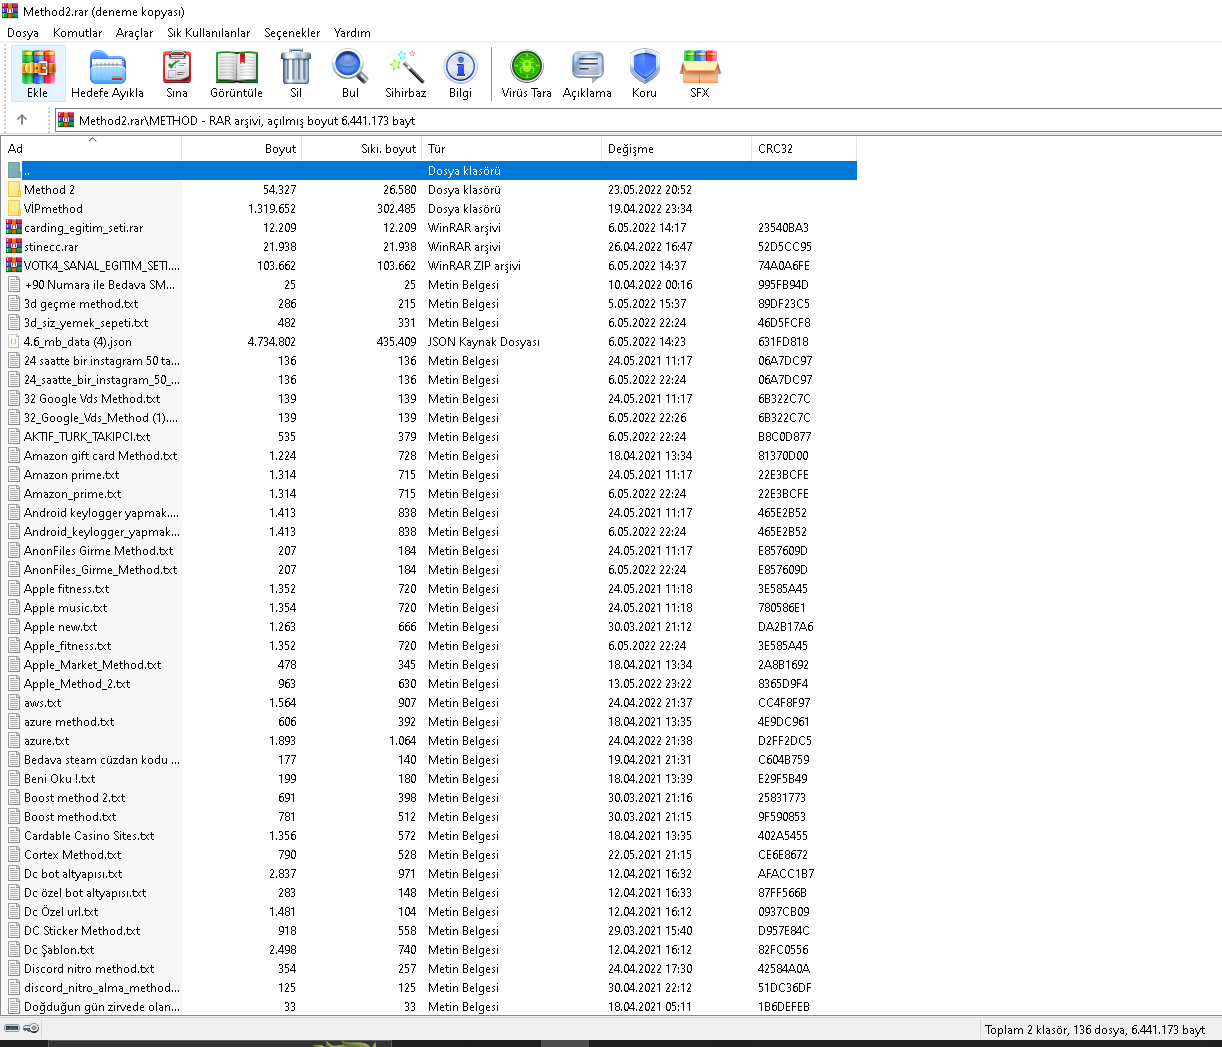Select 'AKTIF_TURK_TAKIPCI.txt' file
Viewport: 1222px width, 1047px height.
click(x=87, y=436)
